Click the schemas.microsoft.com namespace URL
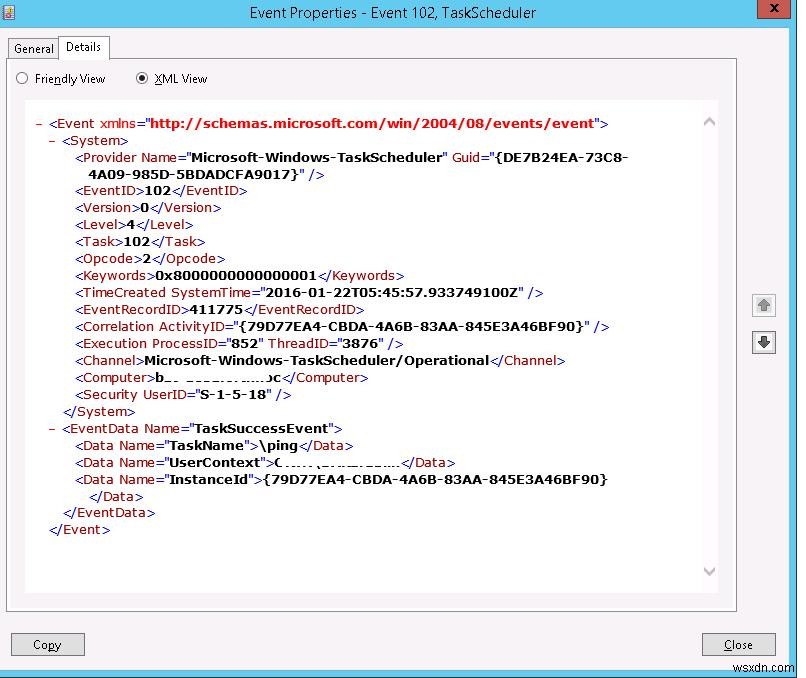The width and height of the screenshot is (806, 678). tap(372, 124)
